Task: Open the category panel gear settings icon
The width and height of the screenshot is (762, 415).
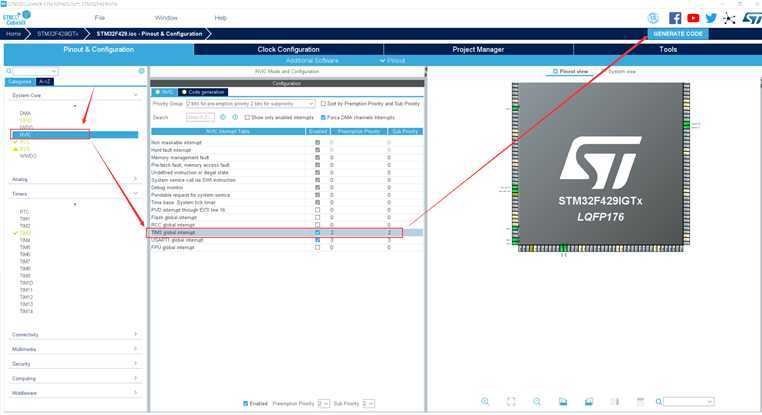Action: (x=141, y=71)
